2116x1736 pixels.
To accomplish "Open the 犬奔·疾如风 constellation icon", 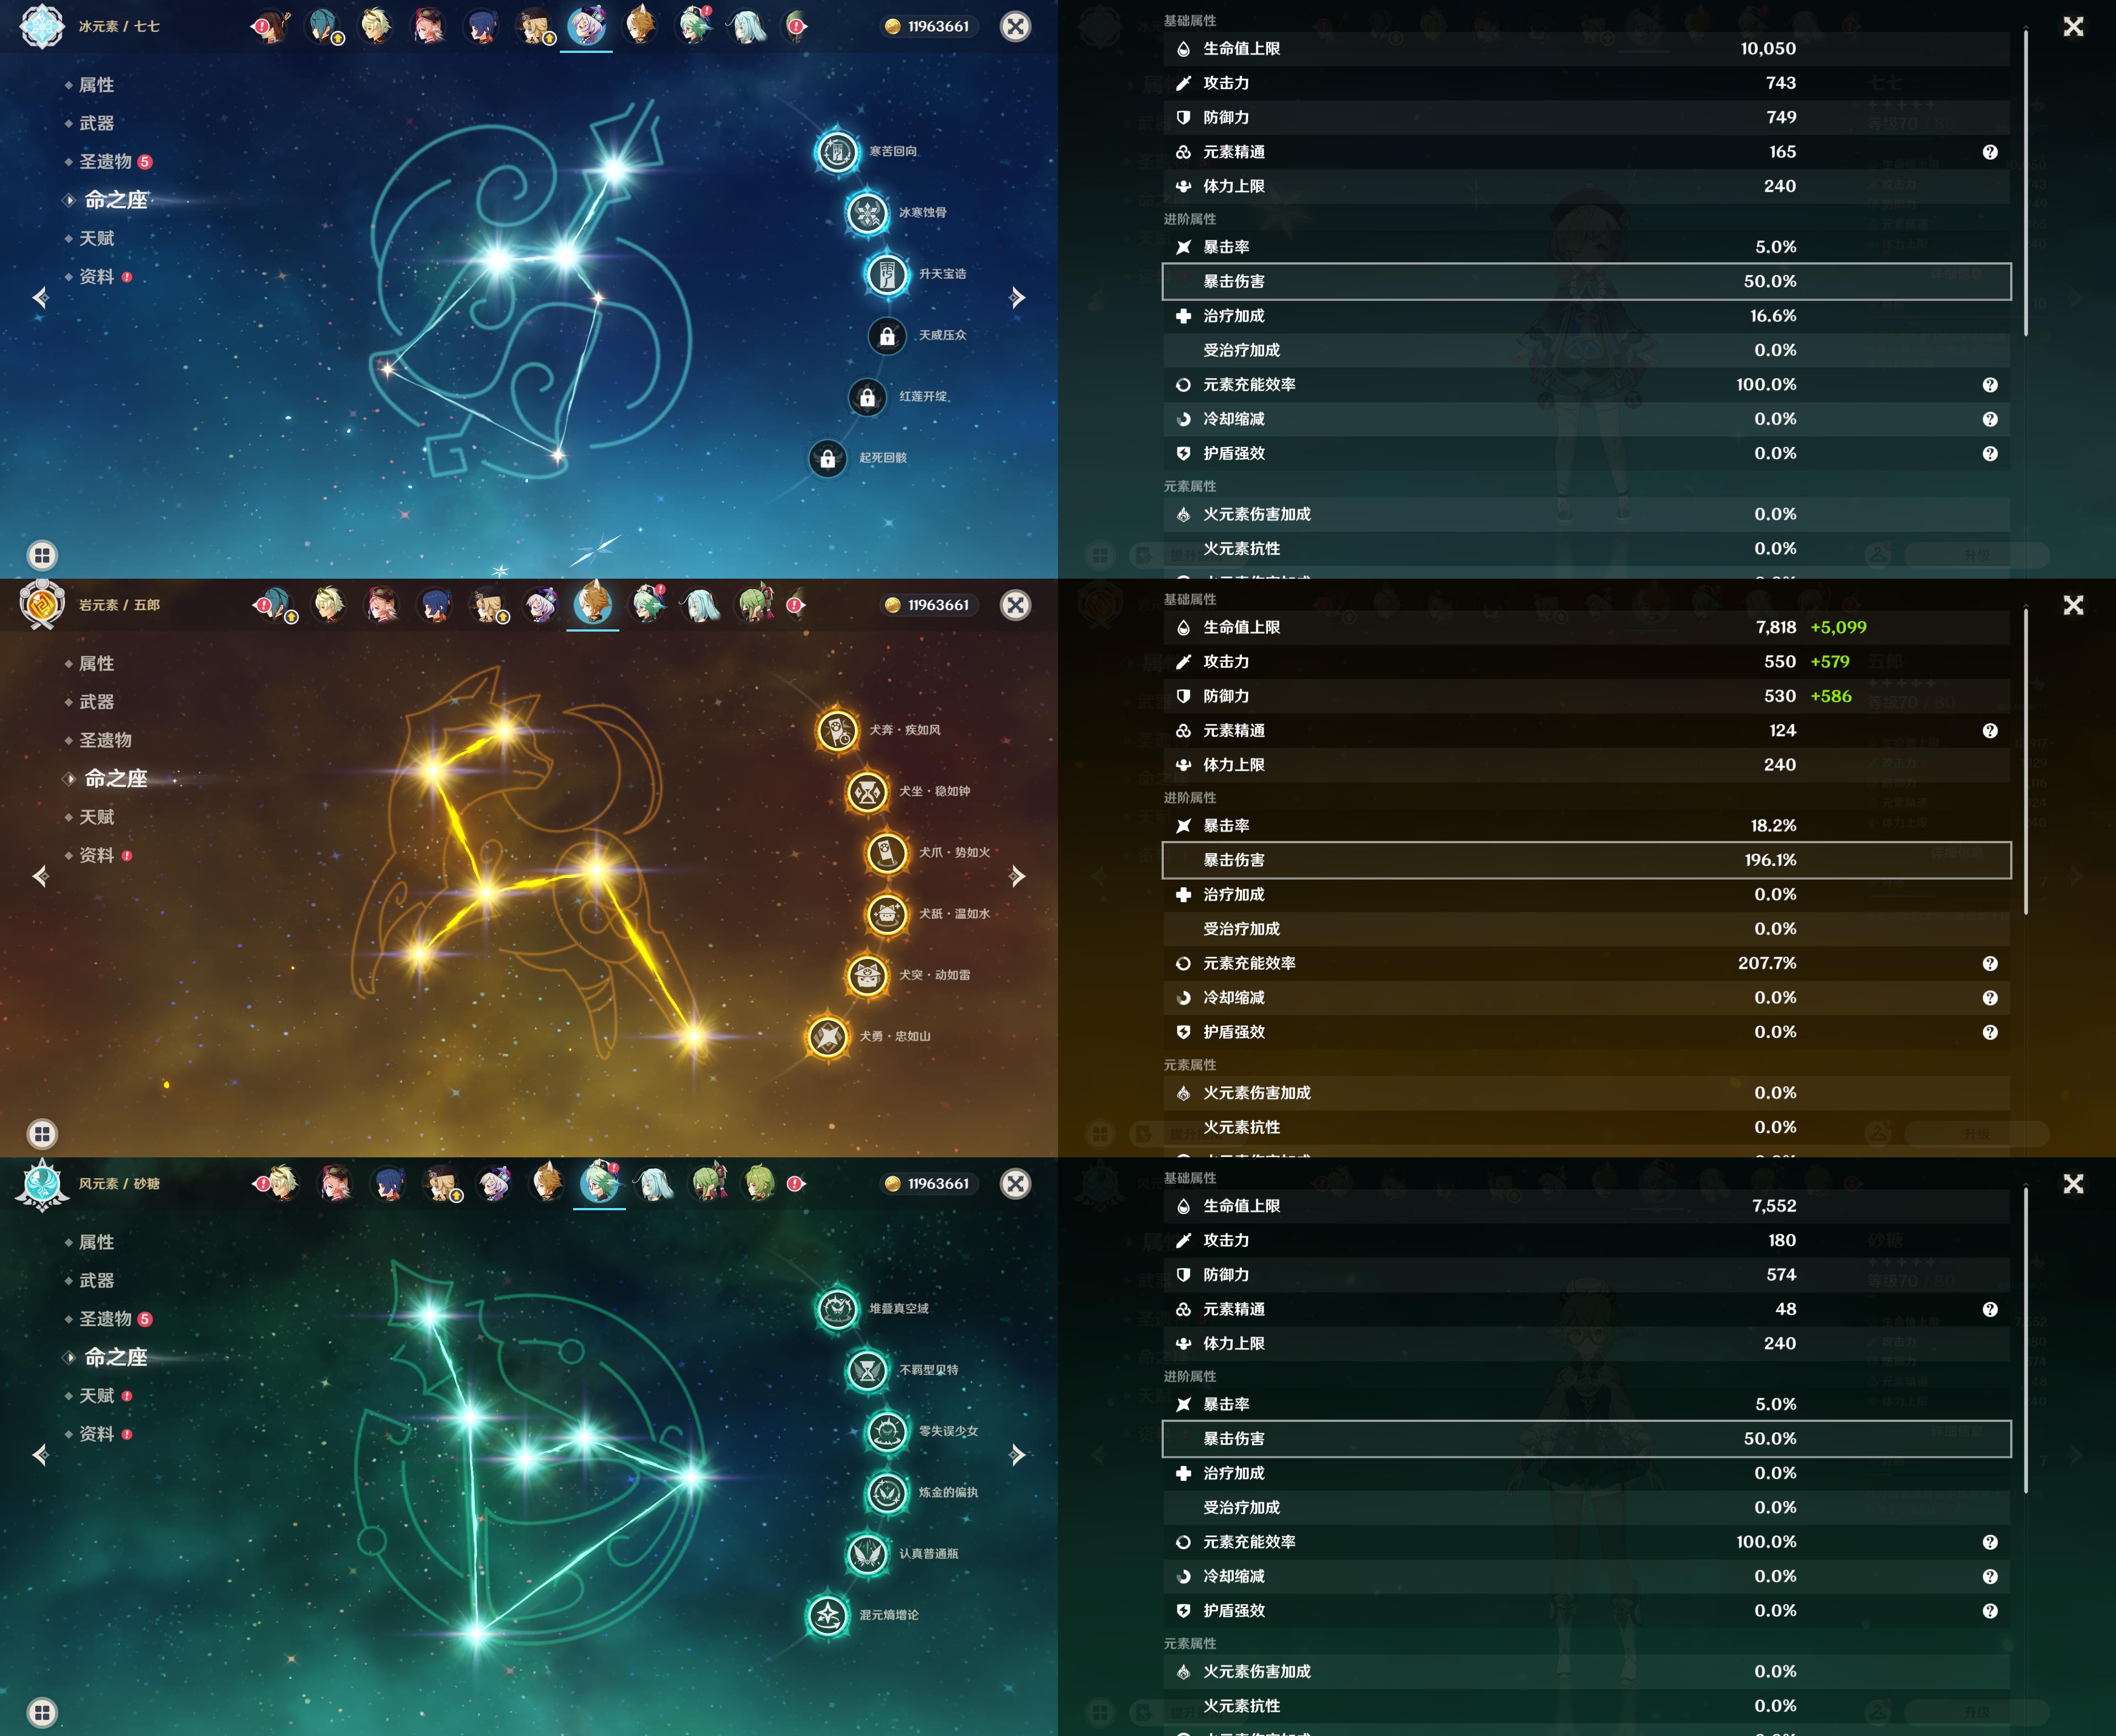I will 837,731.
